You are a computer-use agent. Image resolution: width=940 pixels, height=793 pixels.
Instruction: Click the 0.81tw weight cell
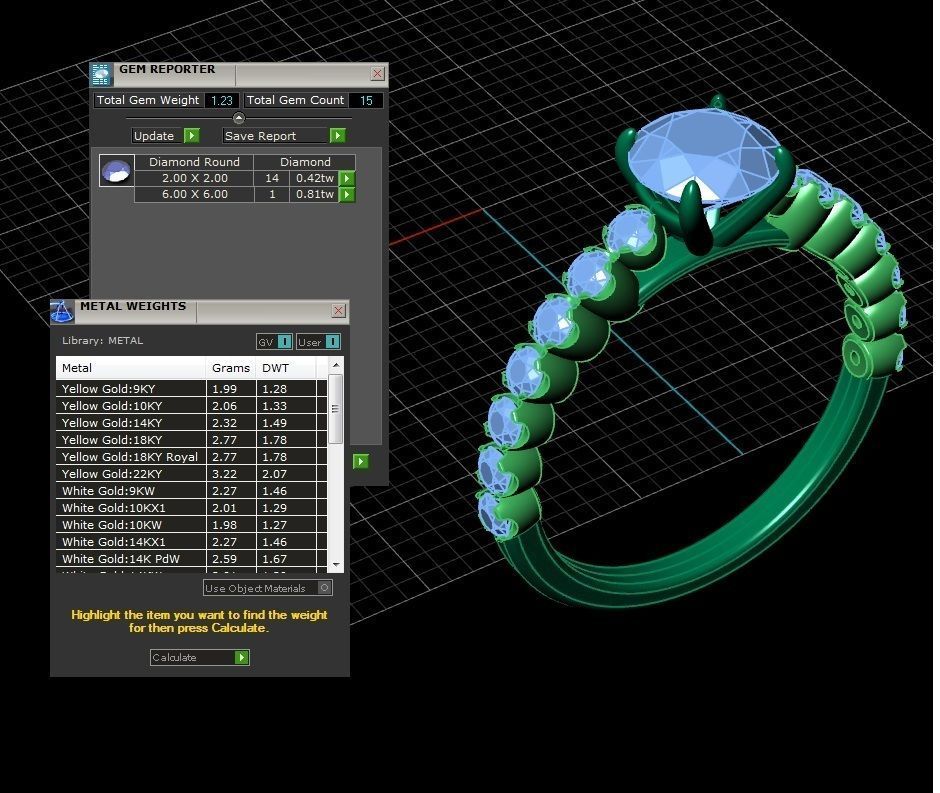(x=315, y=194)
